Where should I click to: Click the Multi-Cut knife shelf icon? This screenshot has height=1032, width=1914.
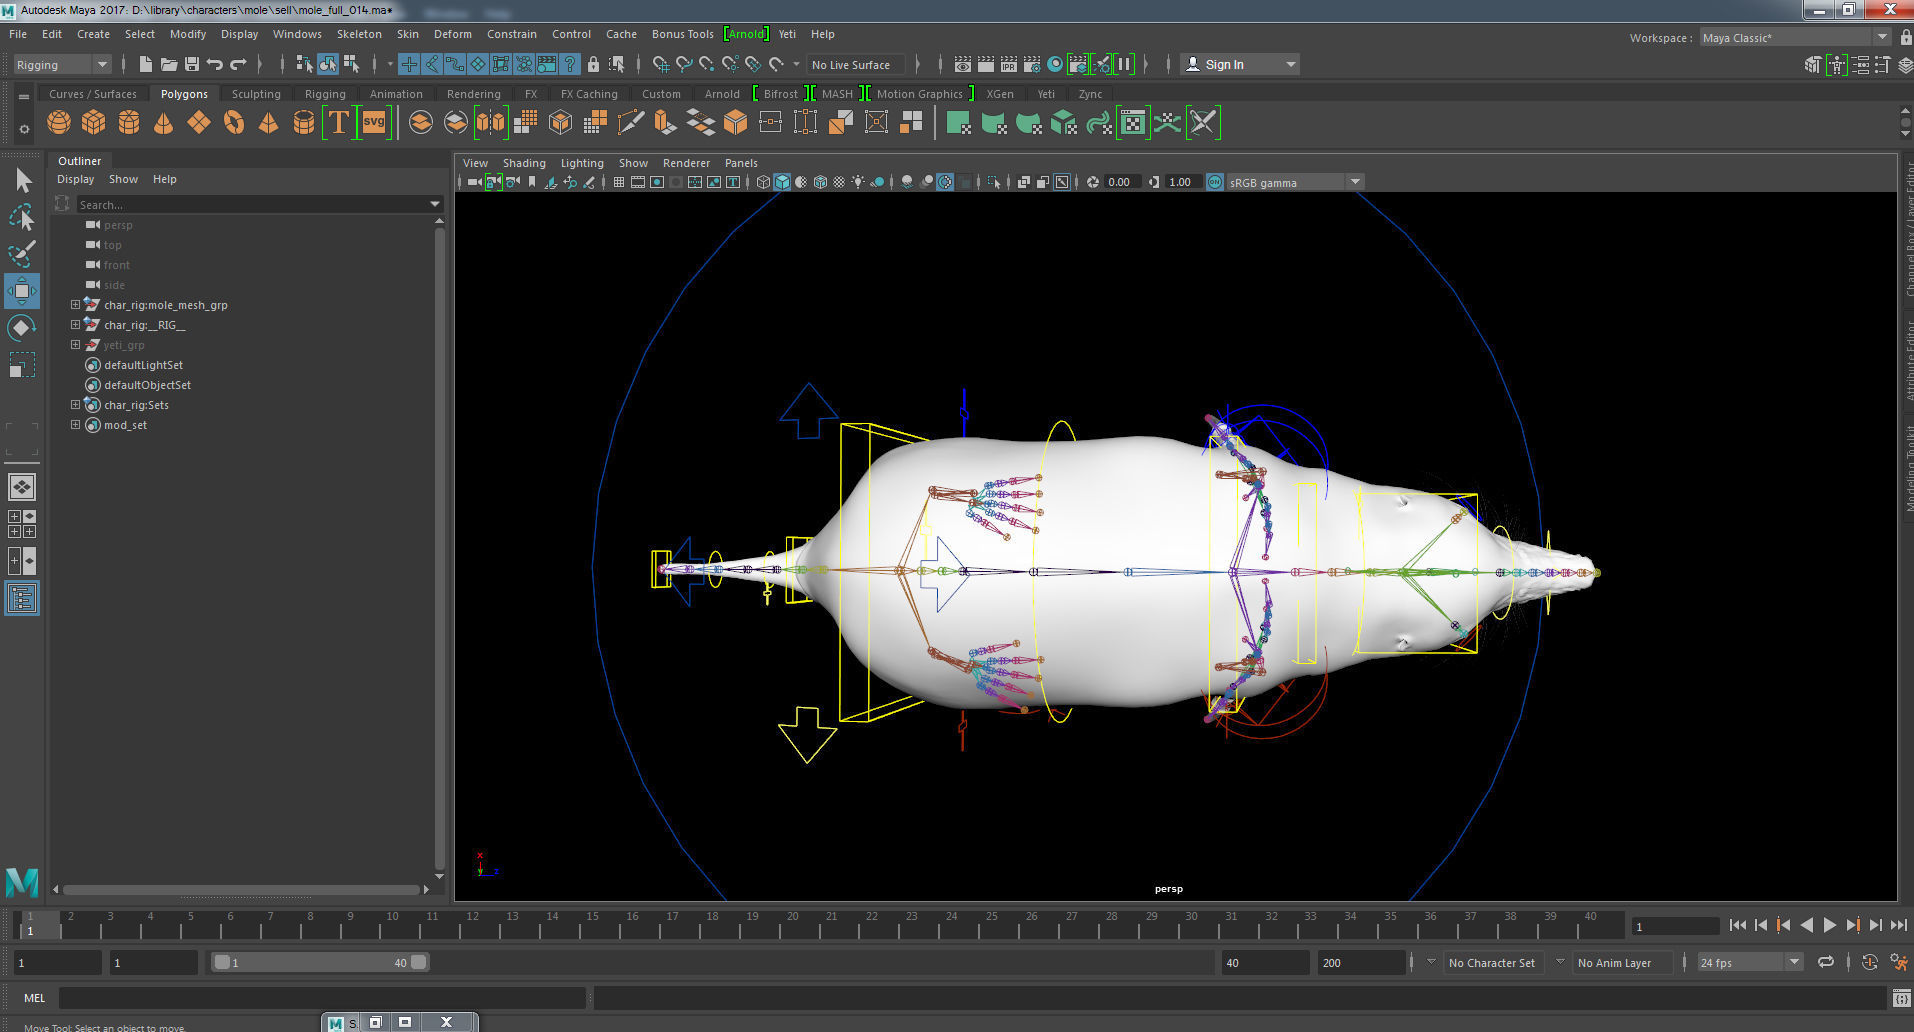coord(630,123)
